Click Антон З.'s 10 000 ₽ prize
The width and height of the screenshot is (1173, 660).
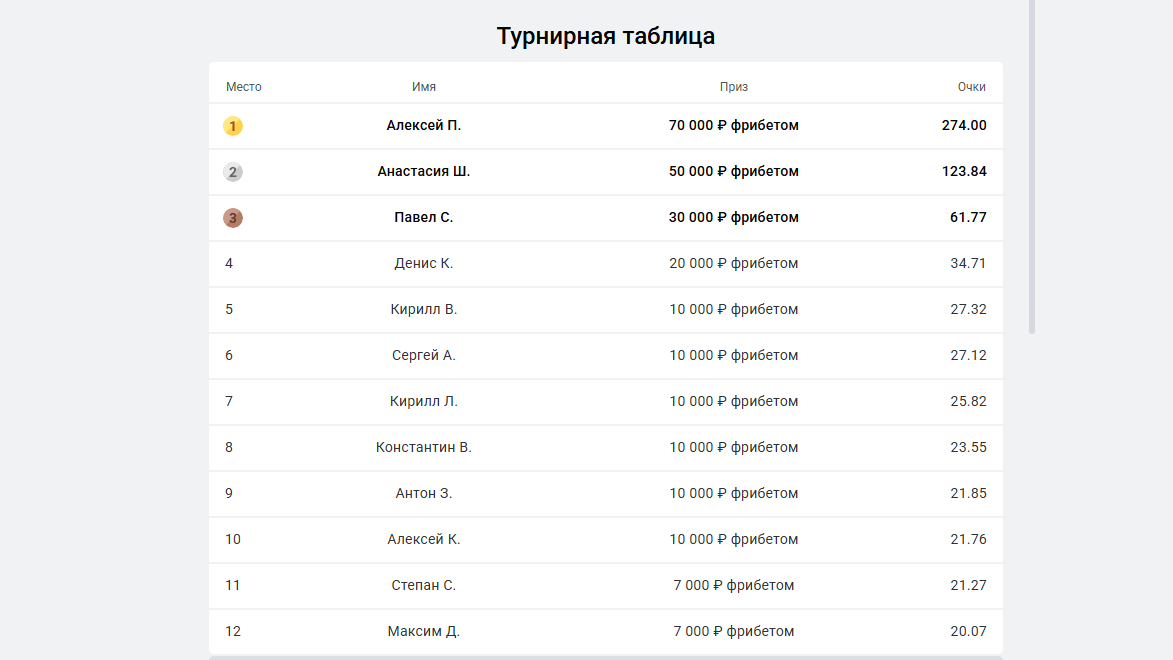(734, 494)
